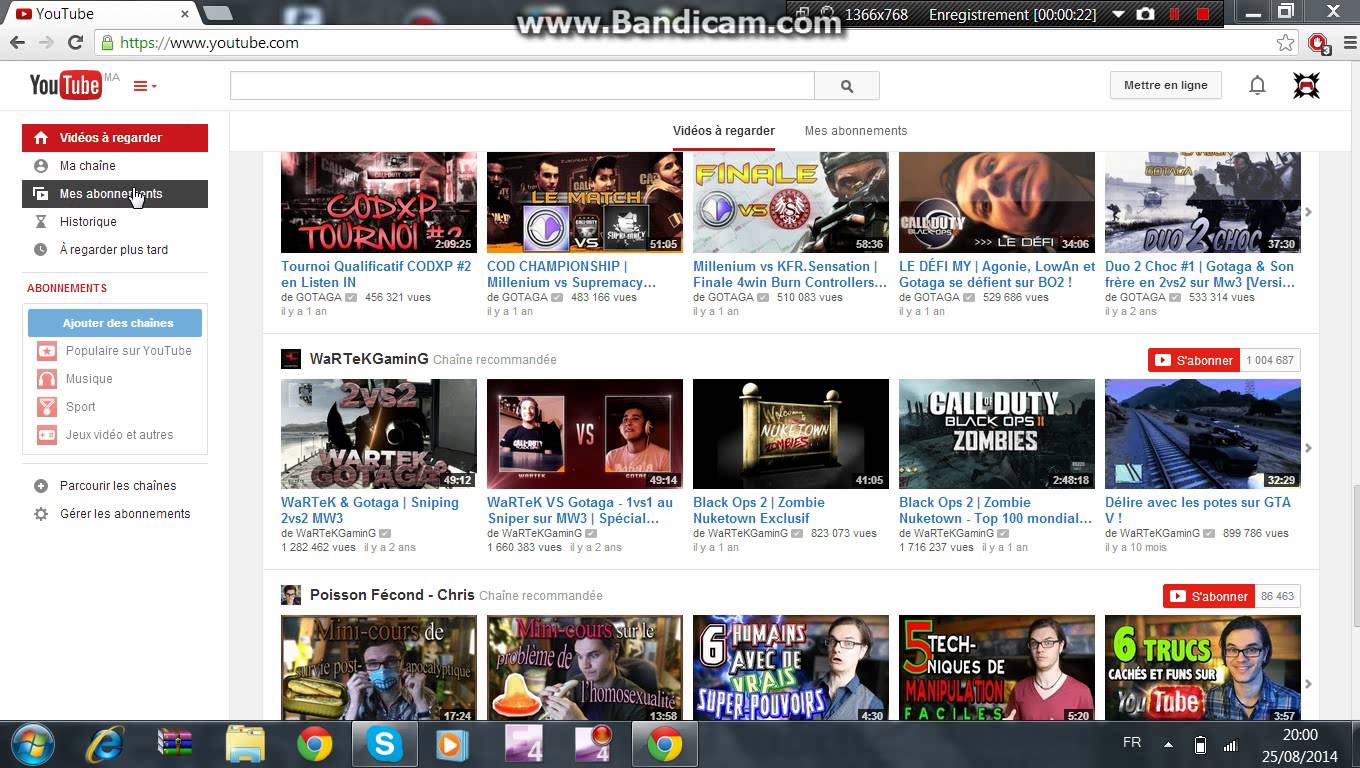
Task: Open a new browser tab
Action: pos(217,14)
